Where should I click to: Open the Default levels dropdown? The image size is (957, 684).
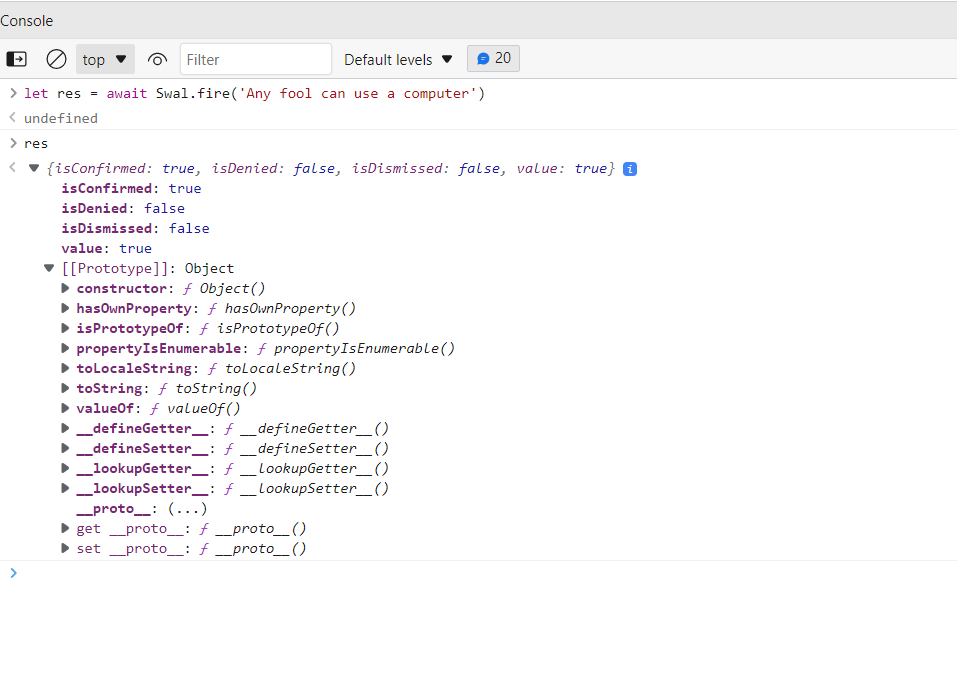[397, 59]
